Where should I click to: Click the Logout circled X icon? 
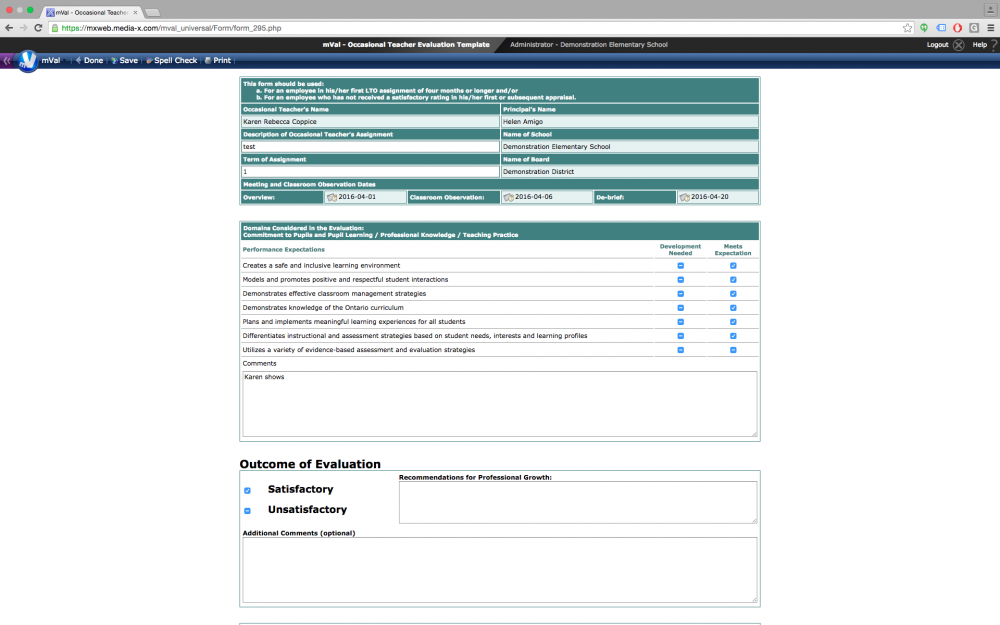[958, 45]
